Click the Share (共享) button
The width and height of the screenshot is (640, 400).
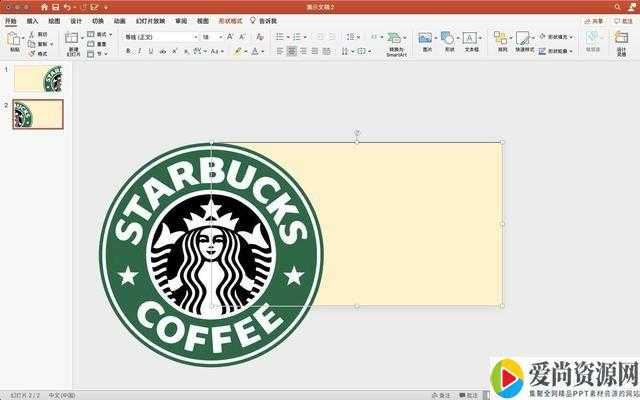pos(594,20)
